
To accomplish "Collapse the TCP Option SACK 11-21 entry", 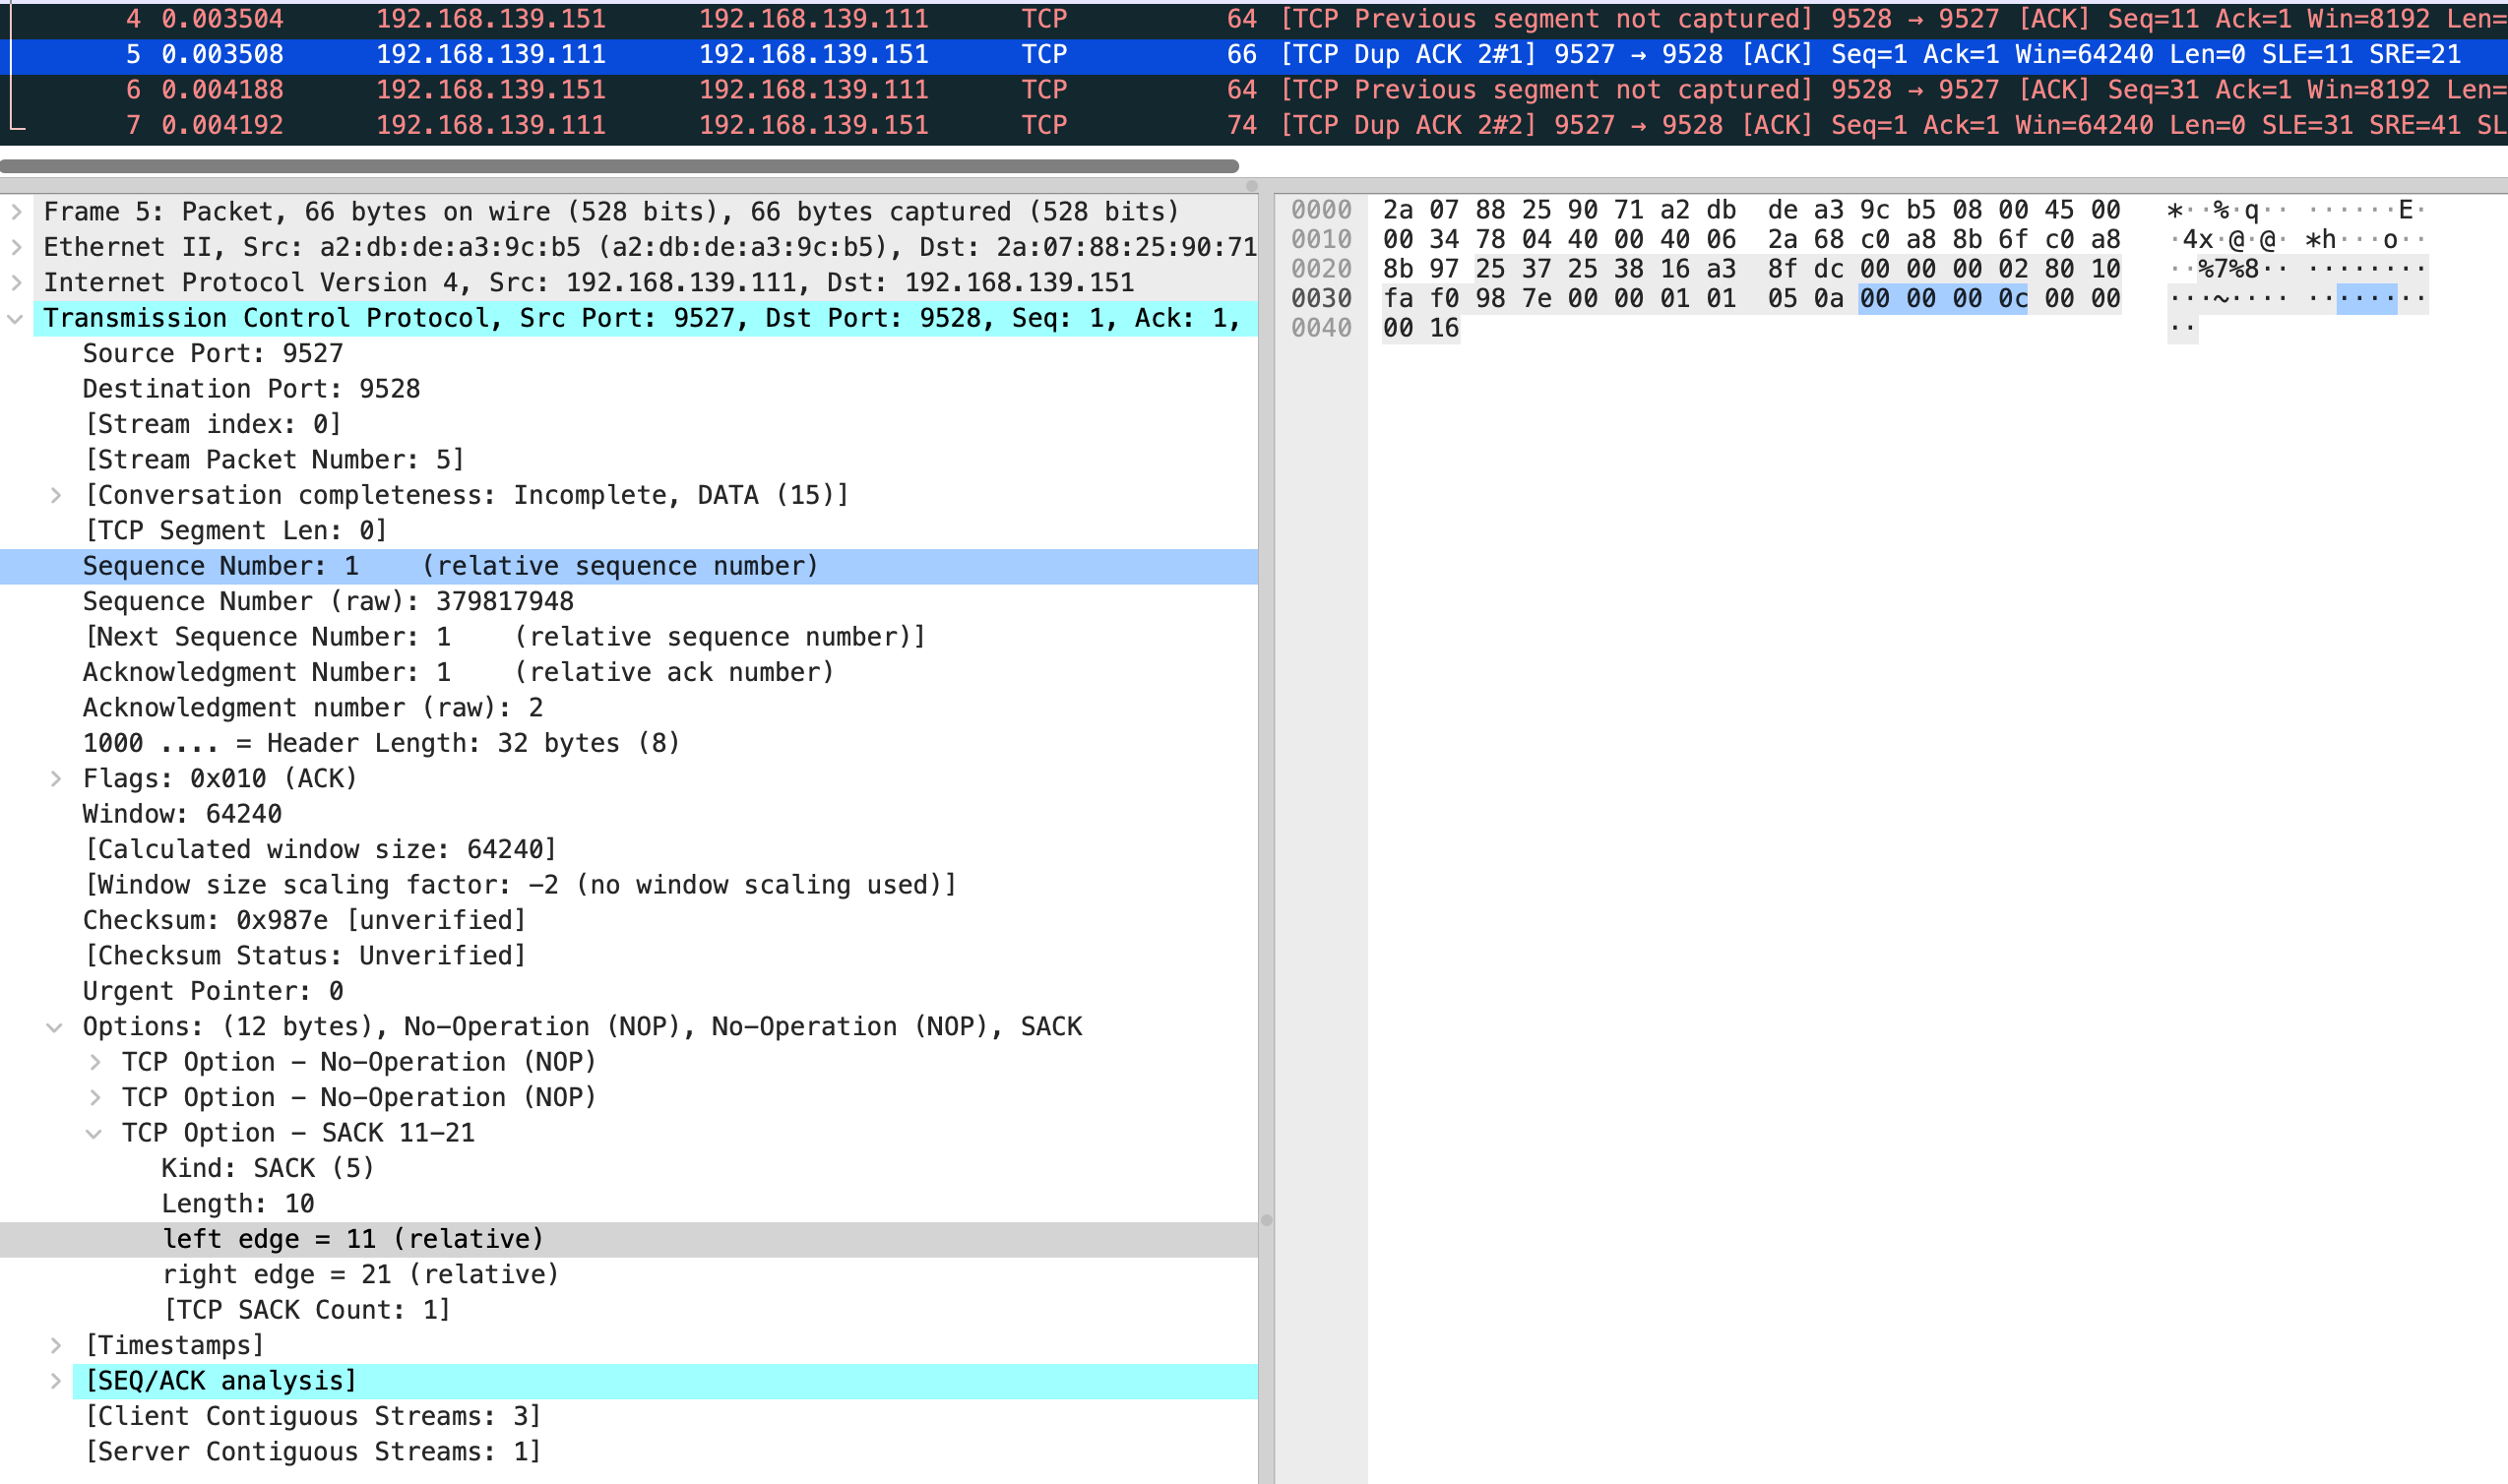I will click(x=95, y=1133).
